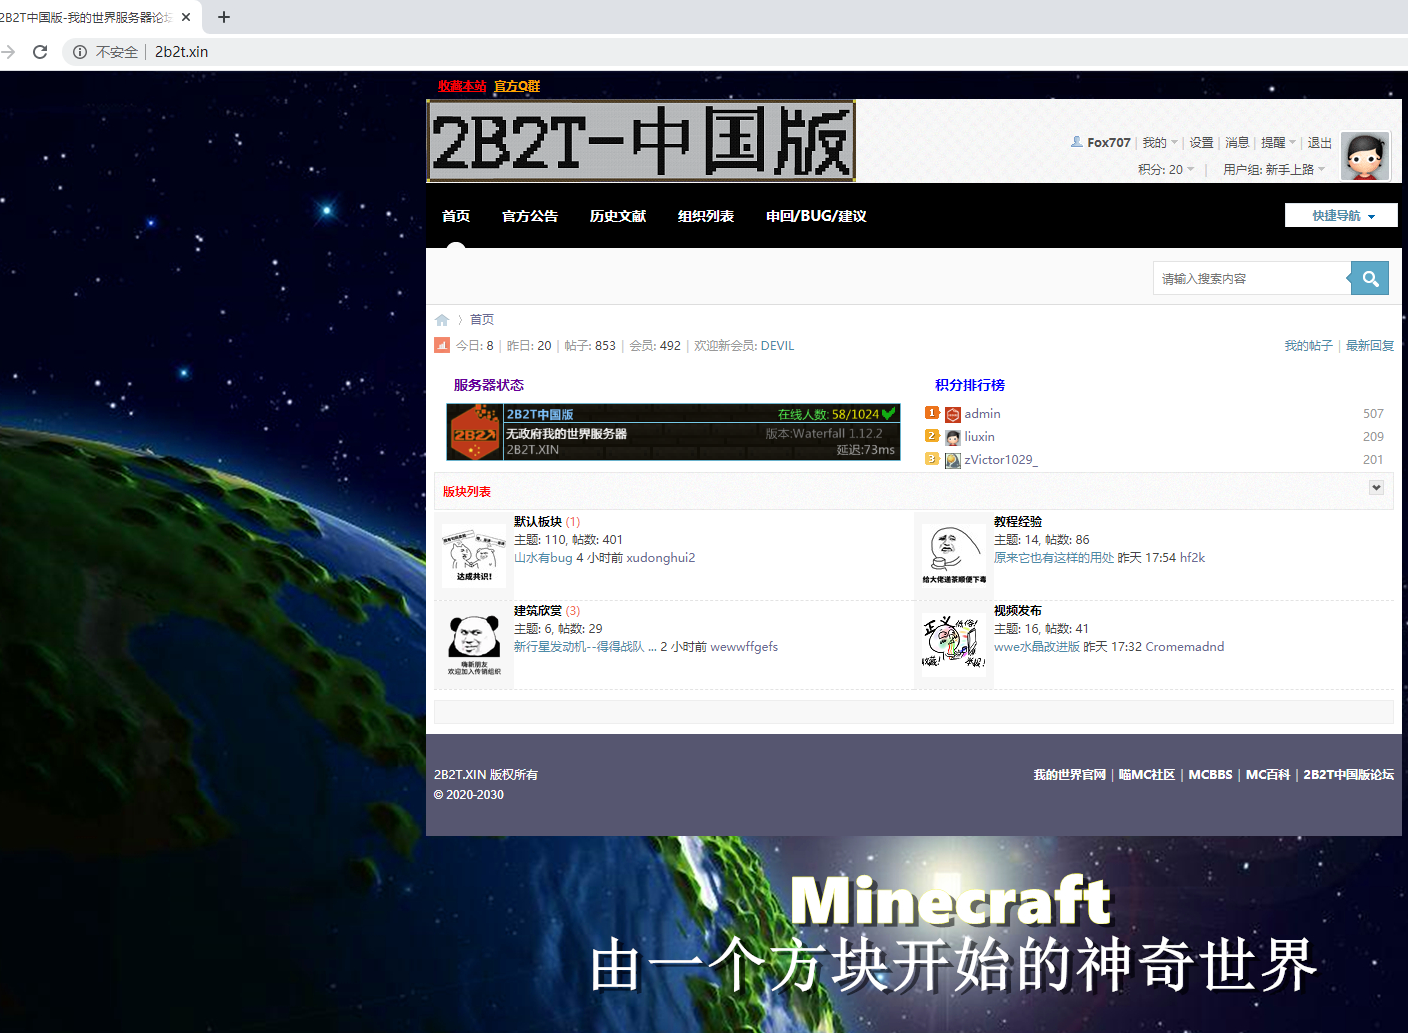The width and height of the screenshot is (1408, 1033).
Task: Open 消息 messages link
Action: [1237, 143]
